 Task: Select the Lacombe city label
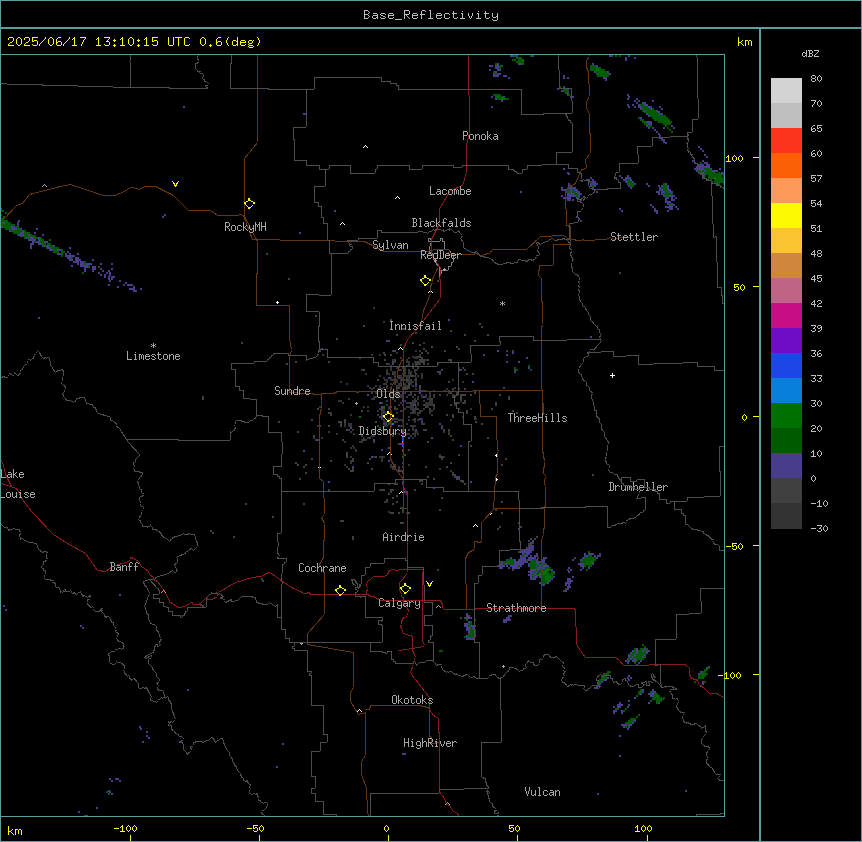pos(450,191)
